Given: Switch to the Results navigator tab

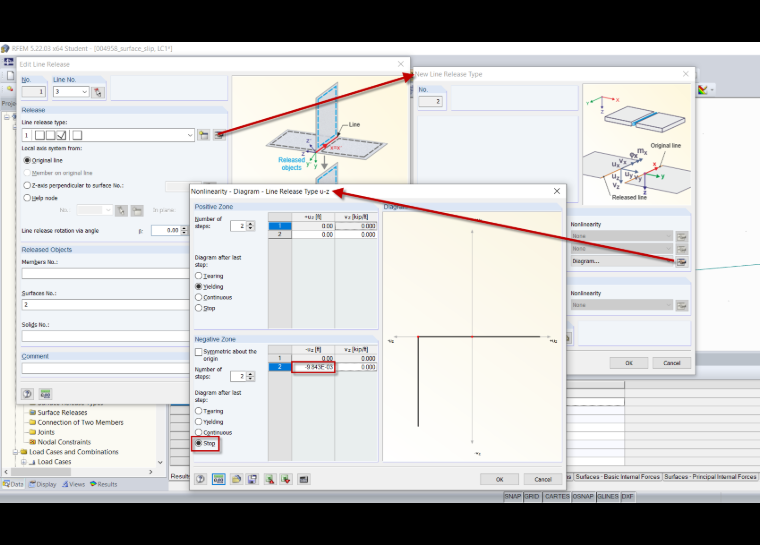Looking at the screenshot, I should 104,484.
